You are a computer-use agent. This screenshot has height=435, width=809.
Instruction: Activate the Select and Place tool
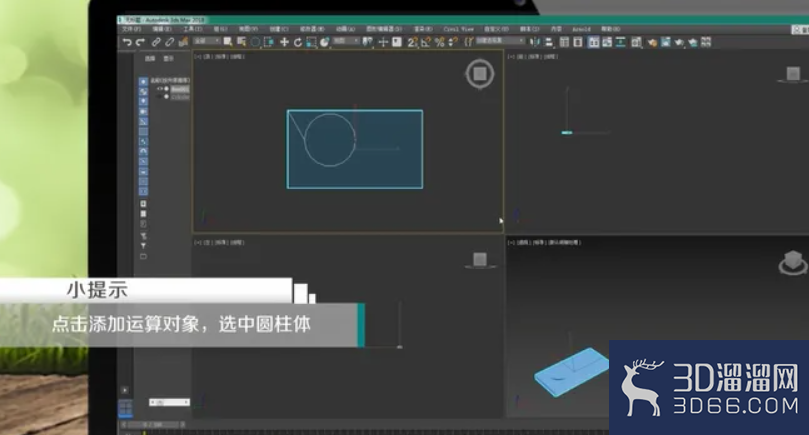click(325, 42)
